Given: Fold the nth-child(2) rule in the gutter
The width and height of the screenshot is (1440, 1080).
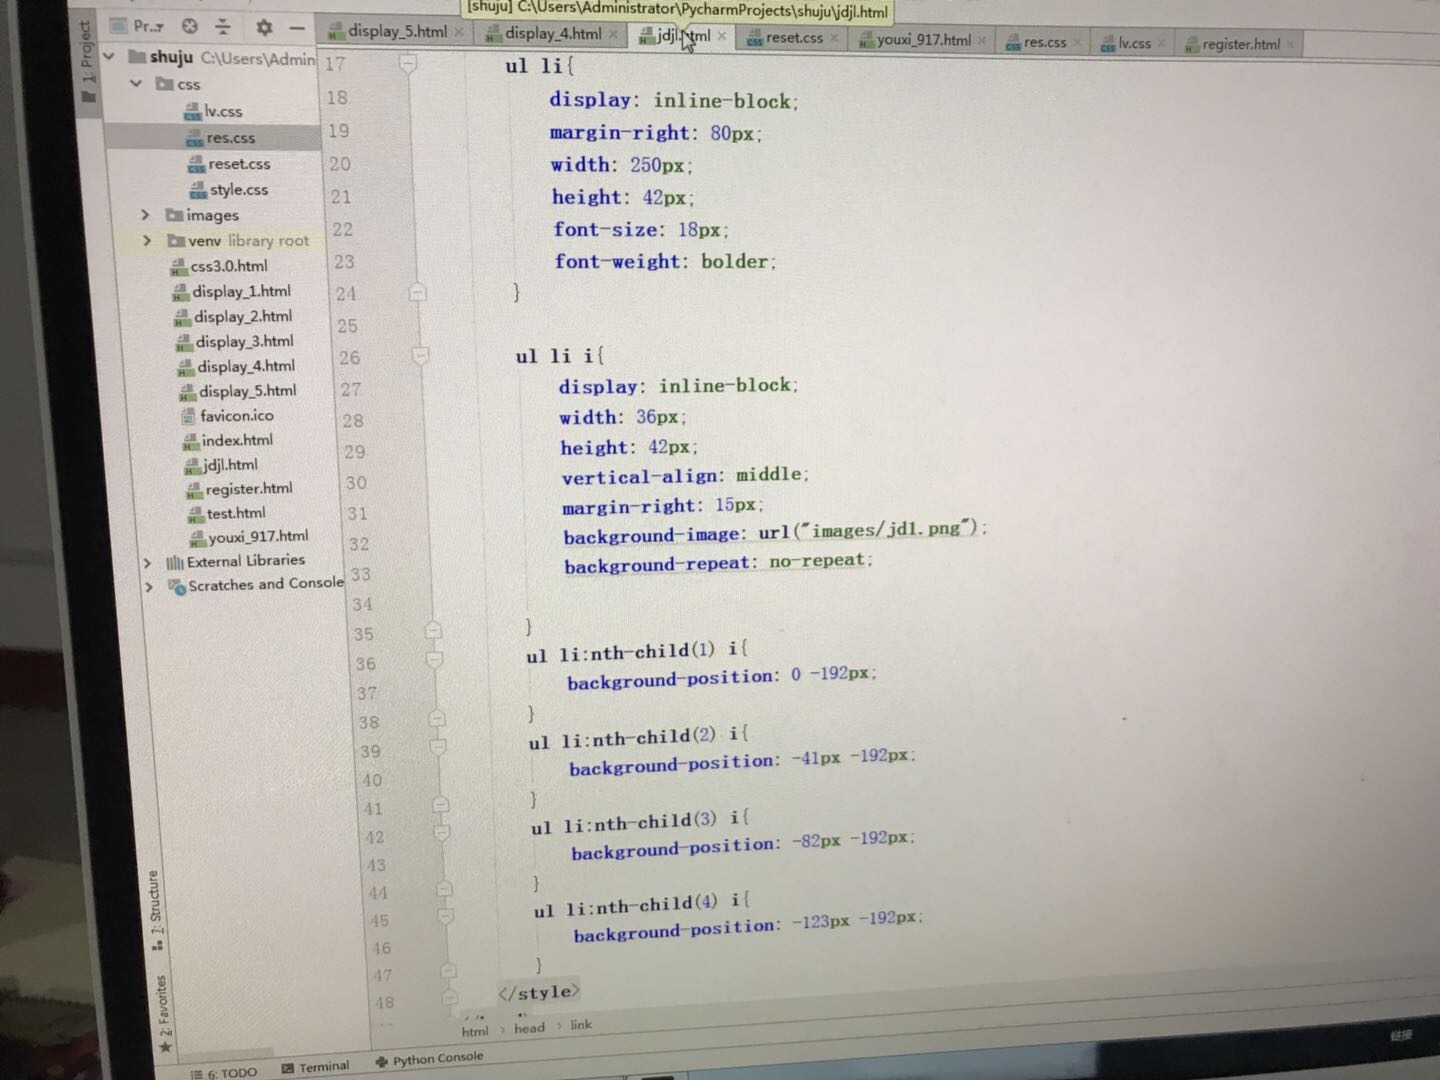Looking at the screenshot, I should [x=438, y=746].
